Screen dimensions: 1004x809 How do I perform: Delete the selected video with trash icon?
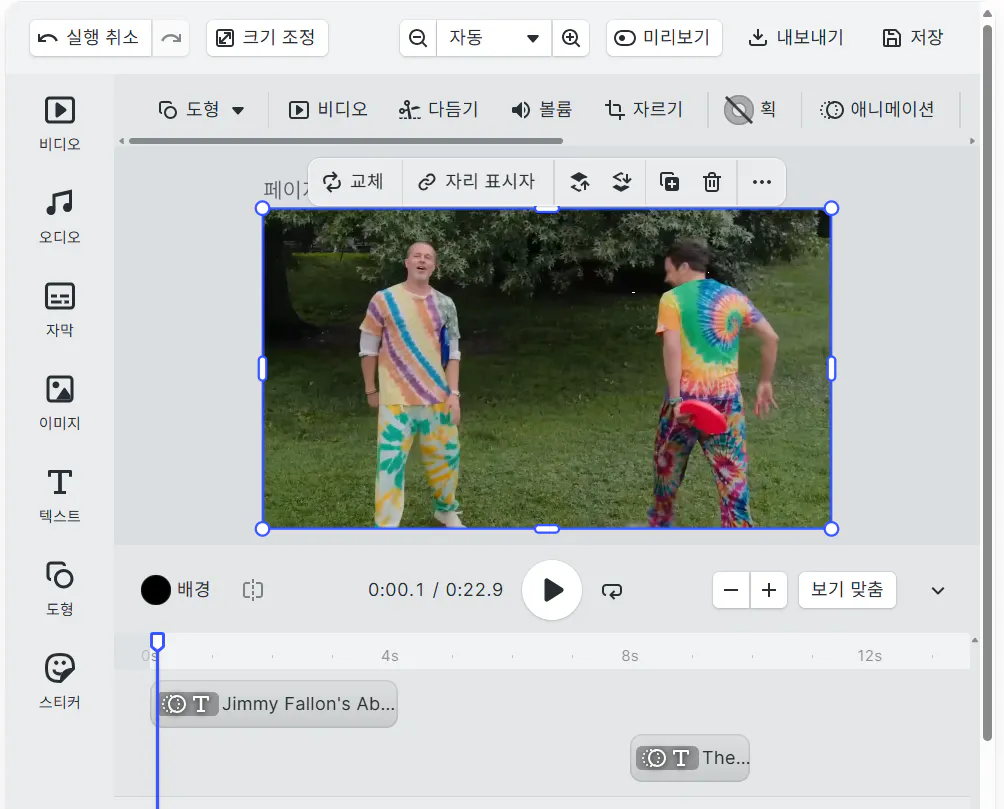tap(712, 182)
